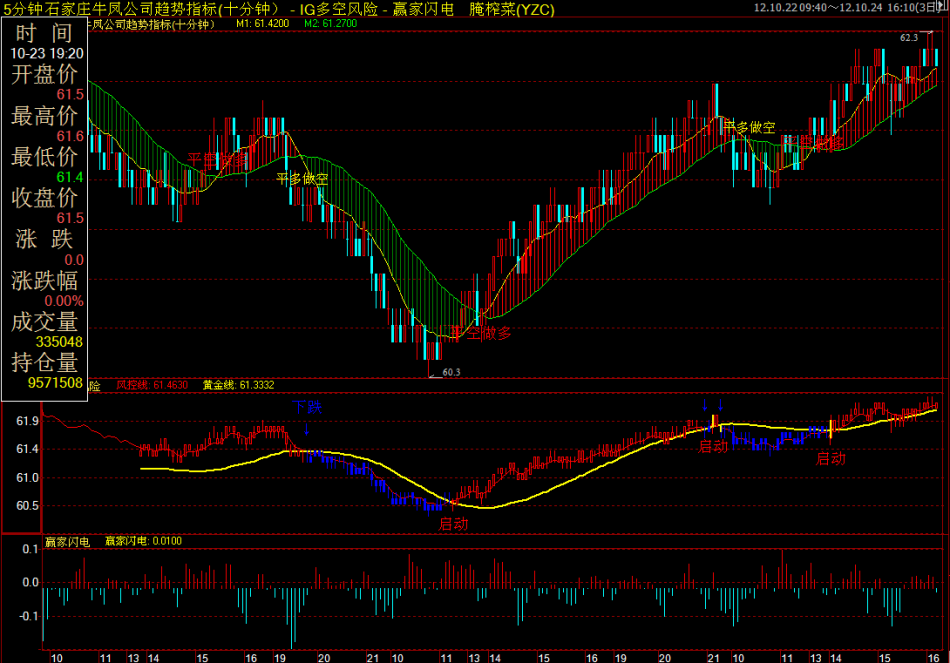Select the 启动 marker at the trough bottom
This screenshot has height=663, width=950.
coord(453,522)
